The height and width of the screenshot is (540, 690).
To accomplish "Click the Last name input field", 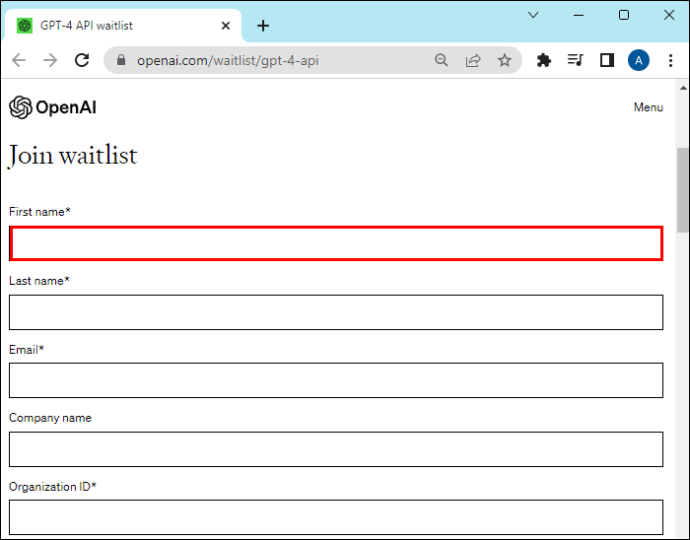I will [336, 312].
